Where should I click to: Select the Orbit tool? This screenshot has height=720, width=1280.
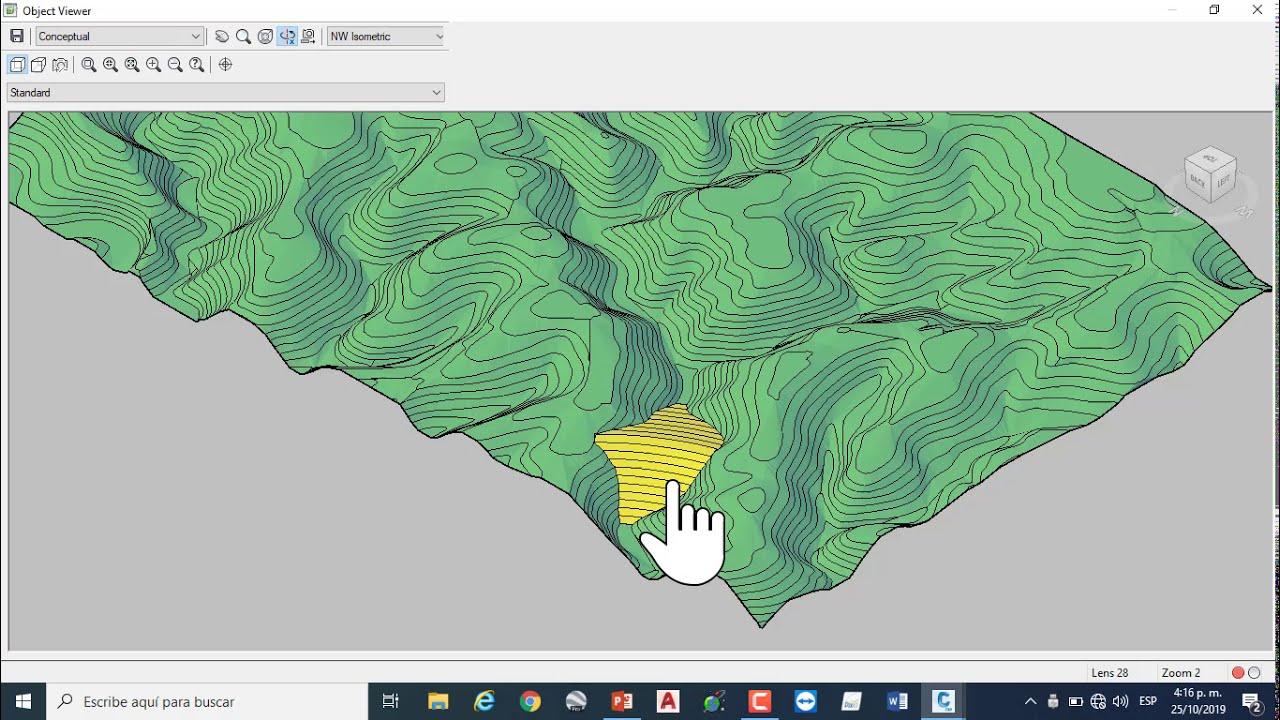265,36
